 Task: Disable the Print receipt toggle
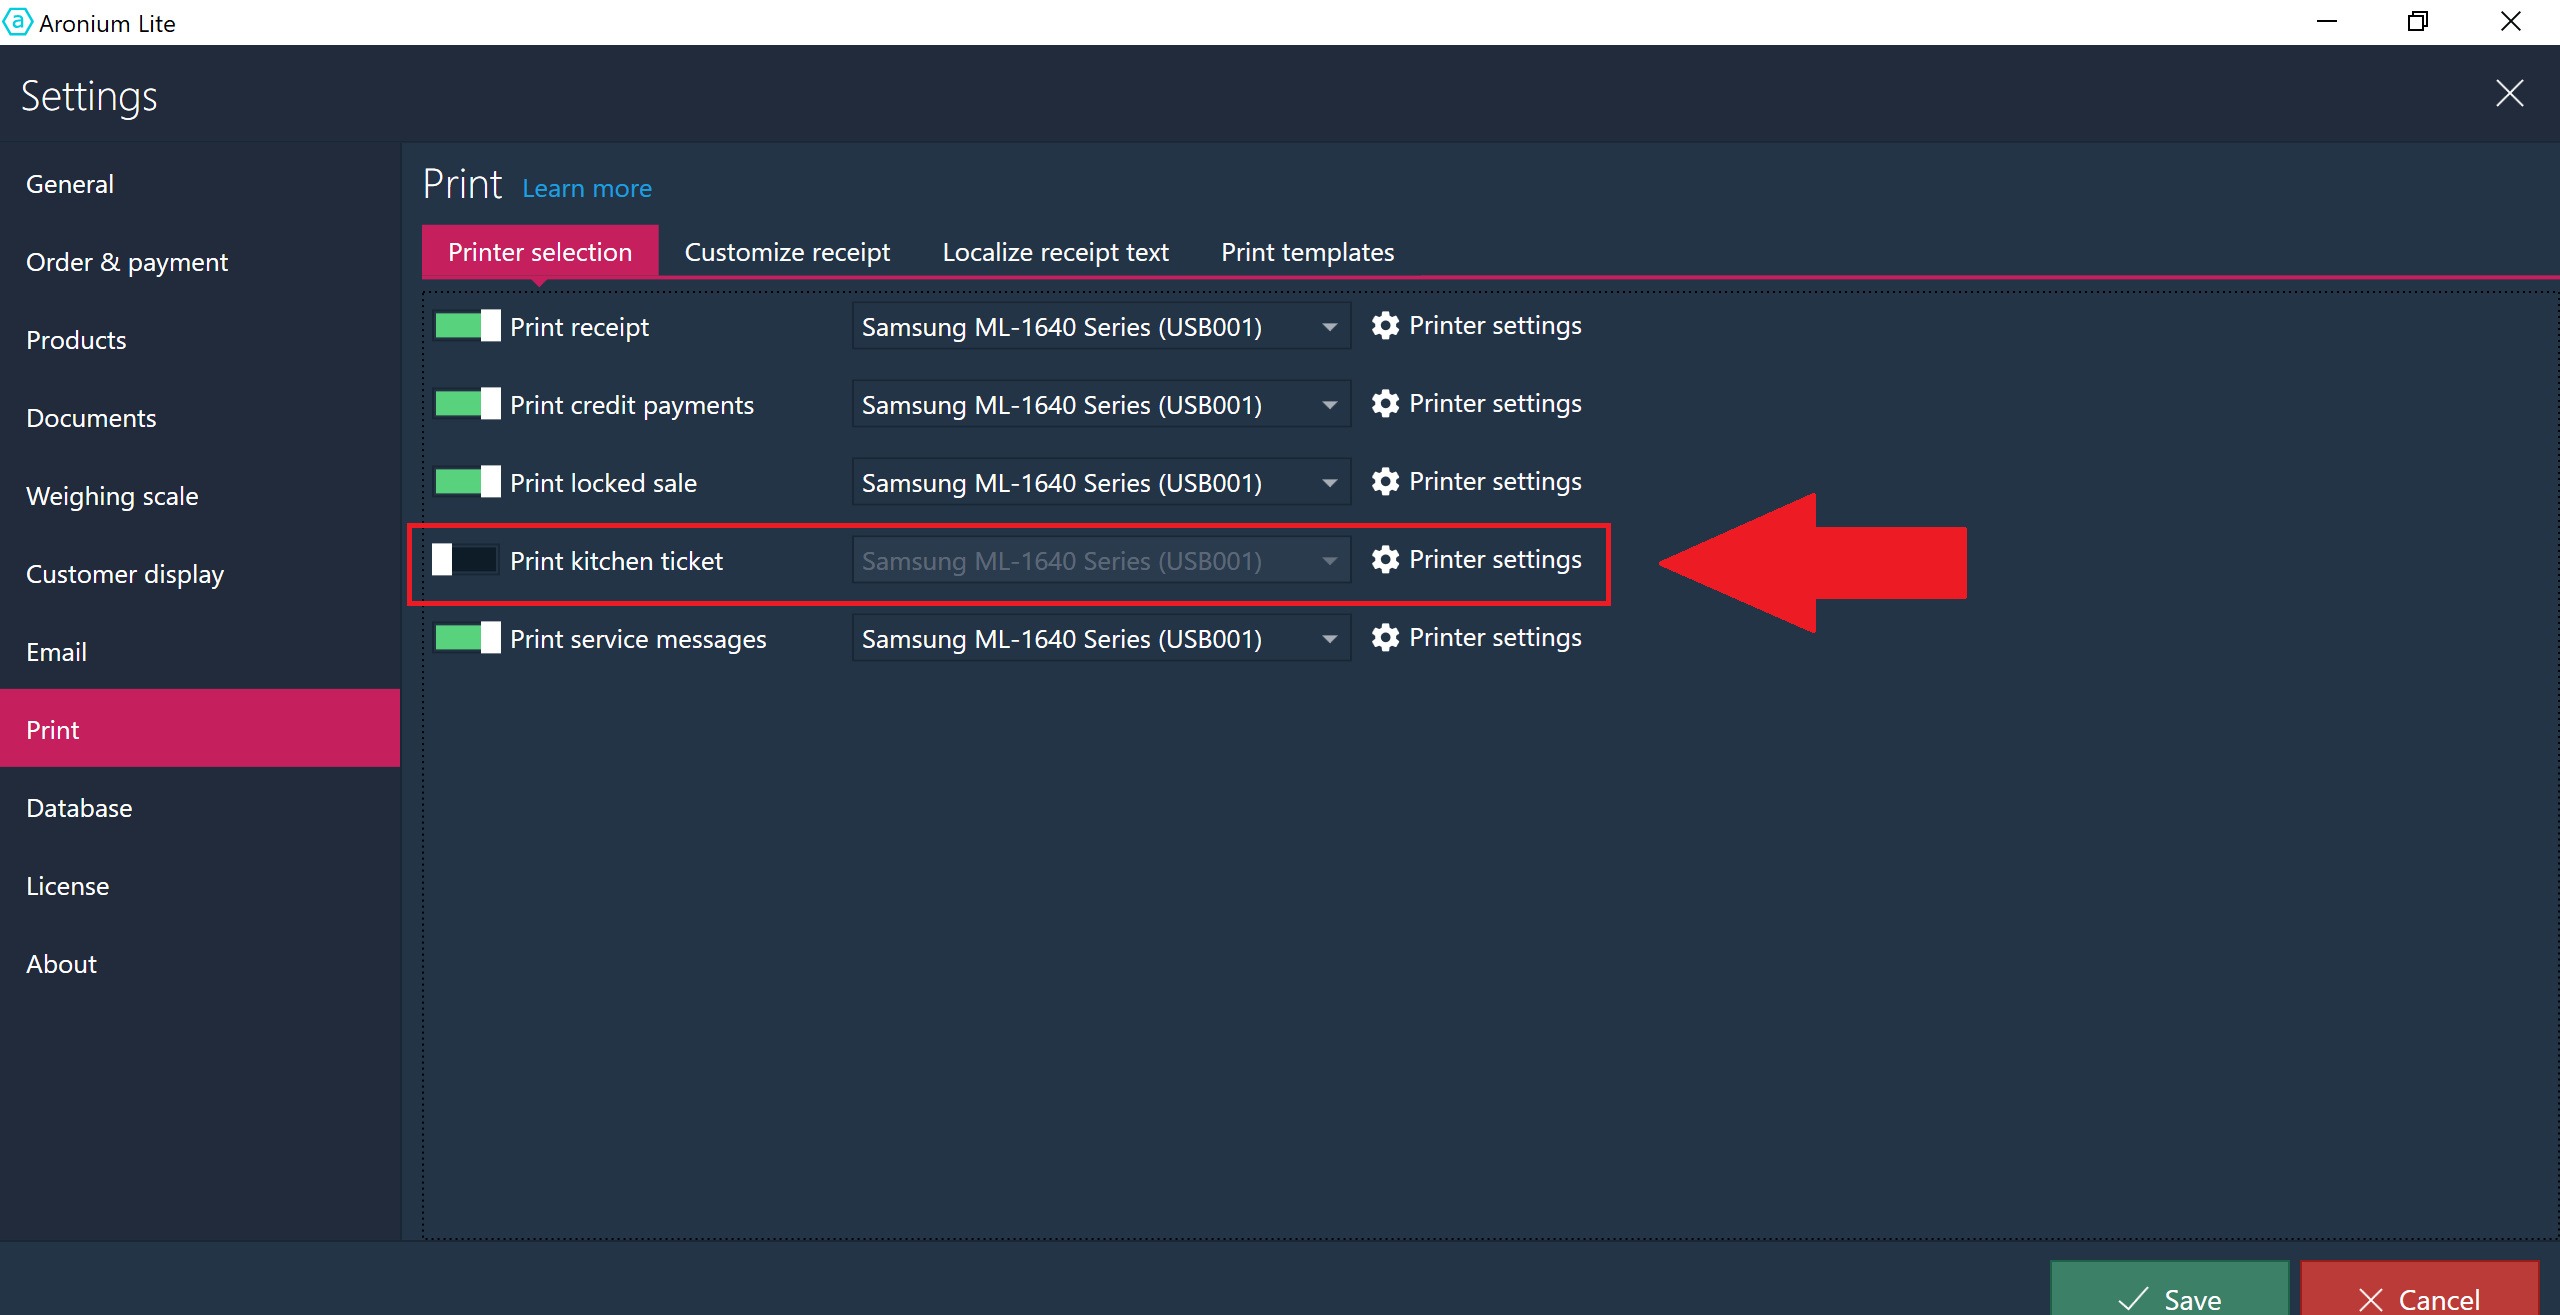pyautogui.click(x=467, y=326)
